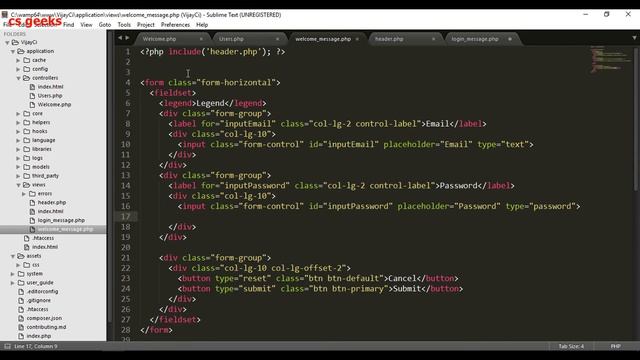
Task: Select the models folder
Action: point(41,167)
